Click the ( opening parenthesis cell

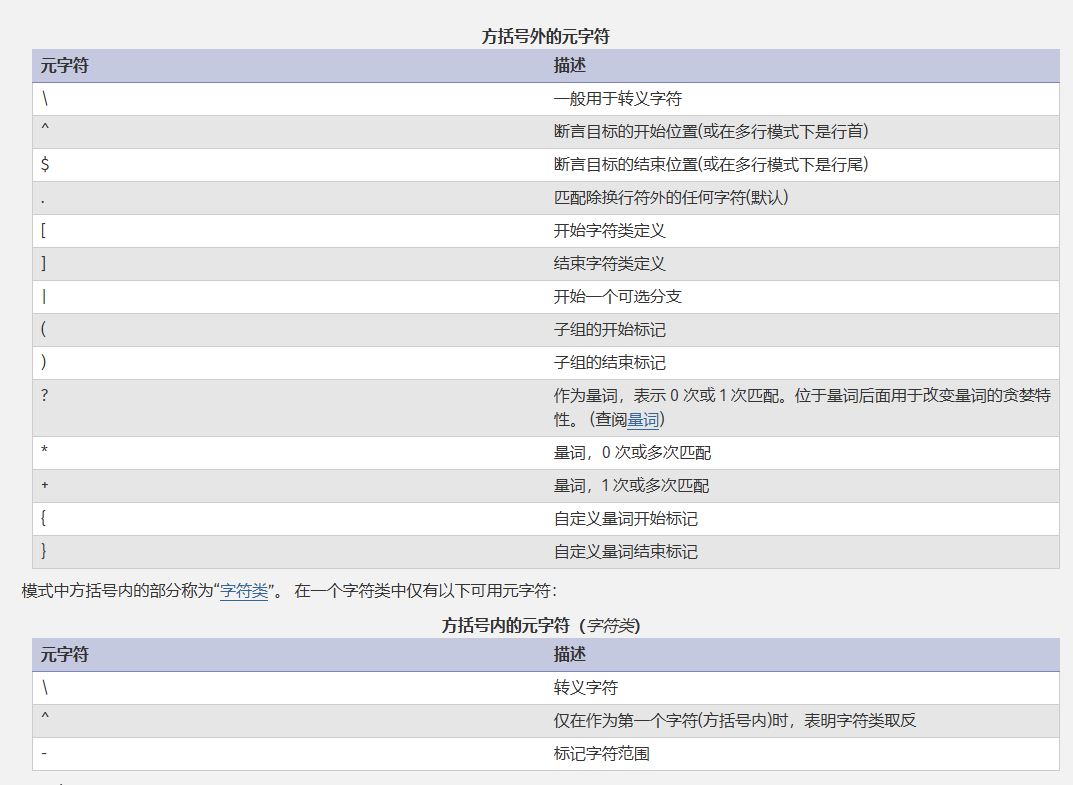[44, 330]
